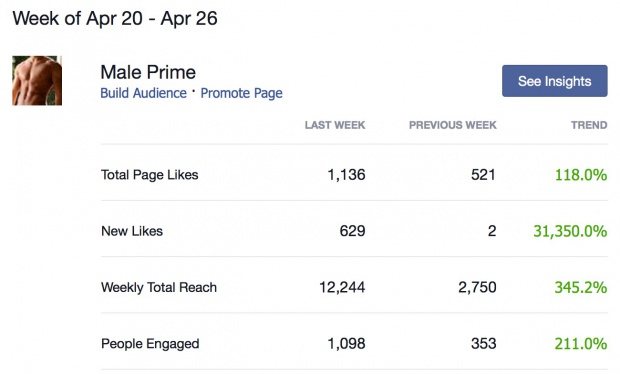Click the 1,136 total likes figure
Viewport: 620px width, 374px height.
coord(346,175)
